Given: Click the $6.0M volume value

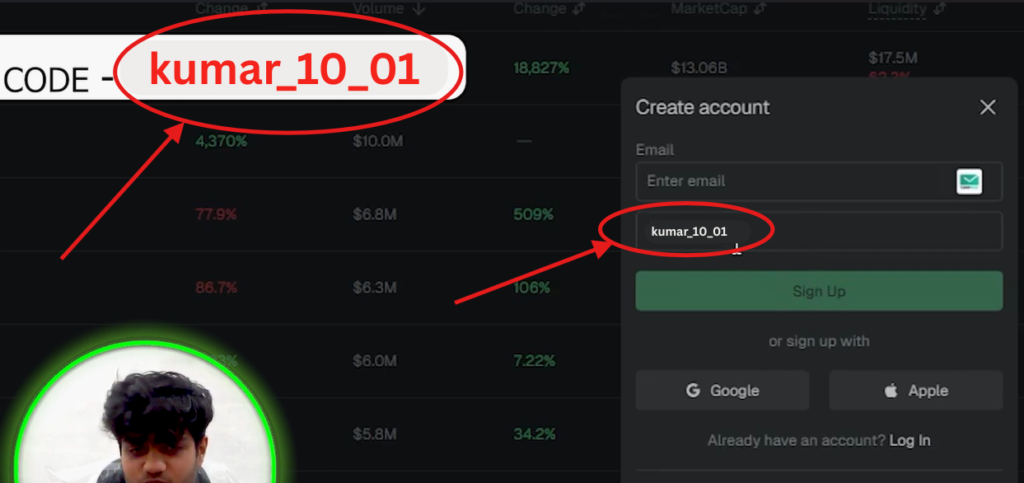Looking at the screenshot, I should click(375, 360).
